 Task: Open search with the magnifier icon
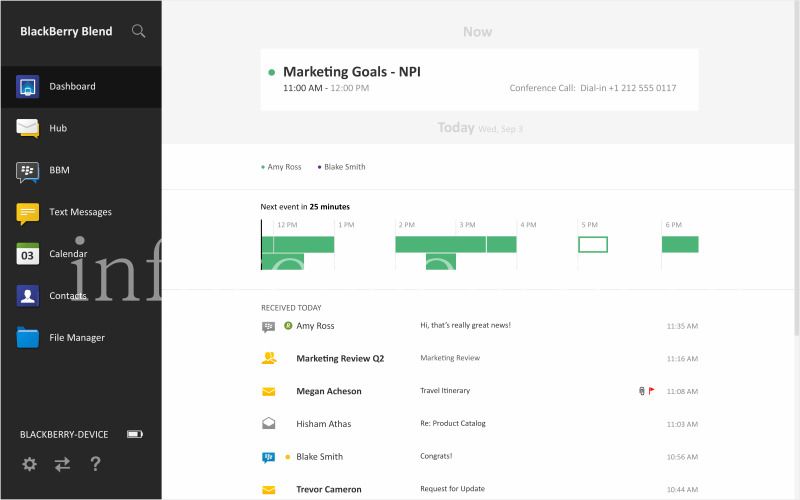(x=138, y=31)
